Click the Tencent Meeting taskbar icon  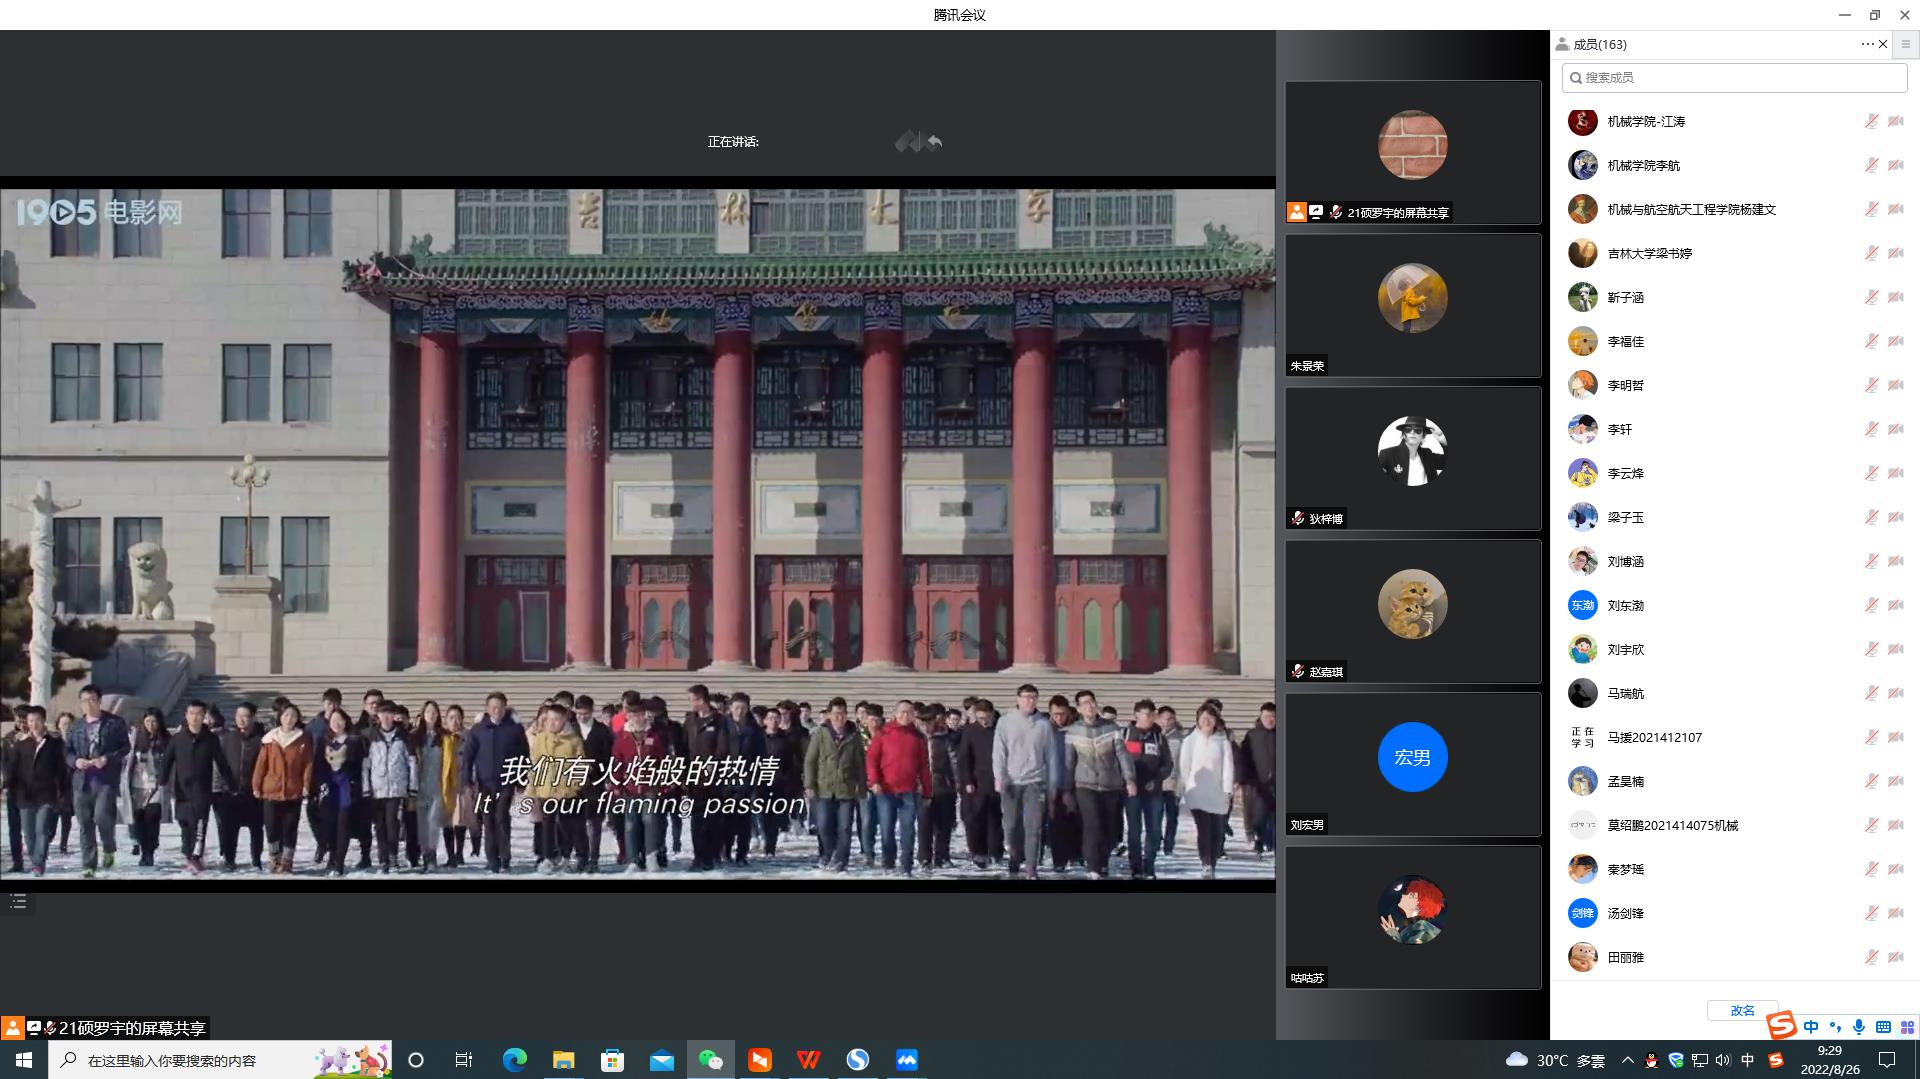coord(906,1060)
